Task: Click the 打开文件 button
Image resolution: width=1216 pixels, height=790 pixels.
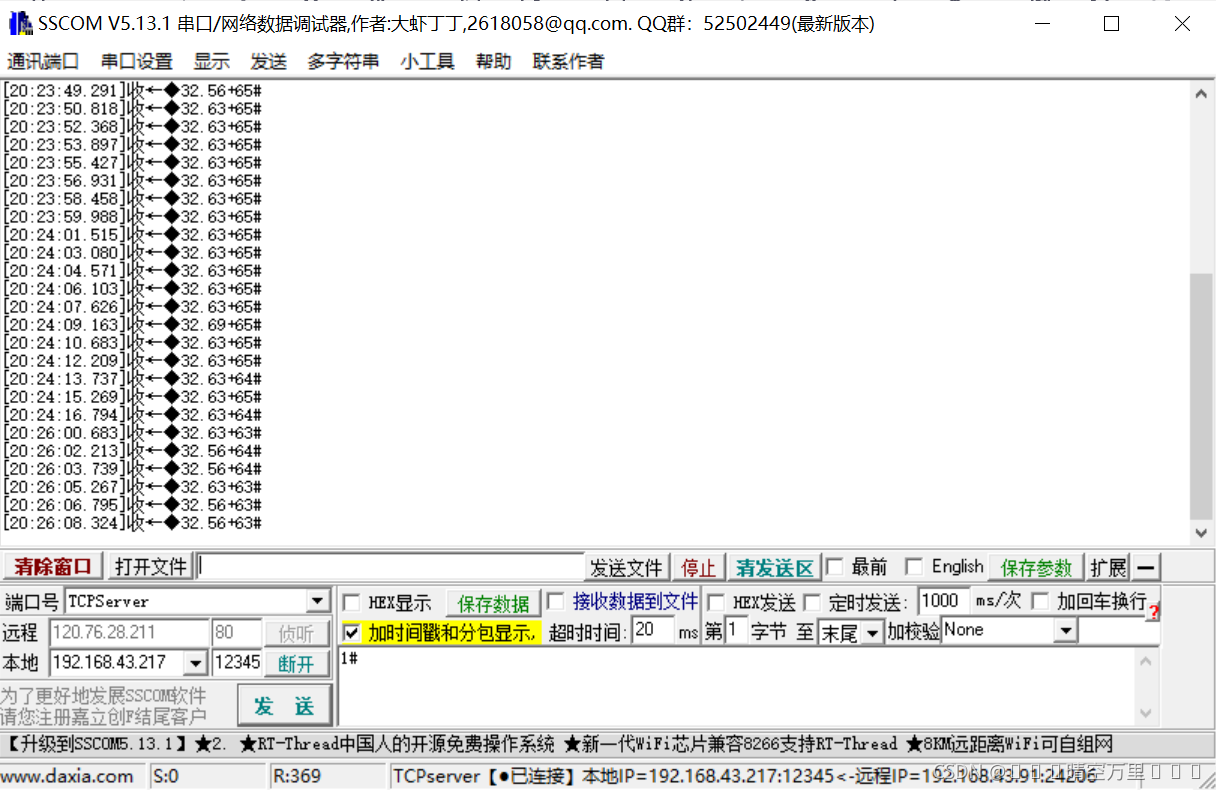Action: click(x=150, y=567)
